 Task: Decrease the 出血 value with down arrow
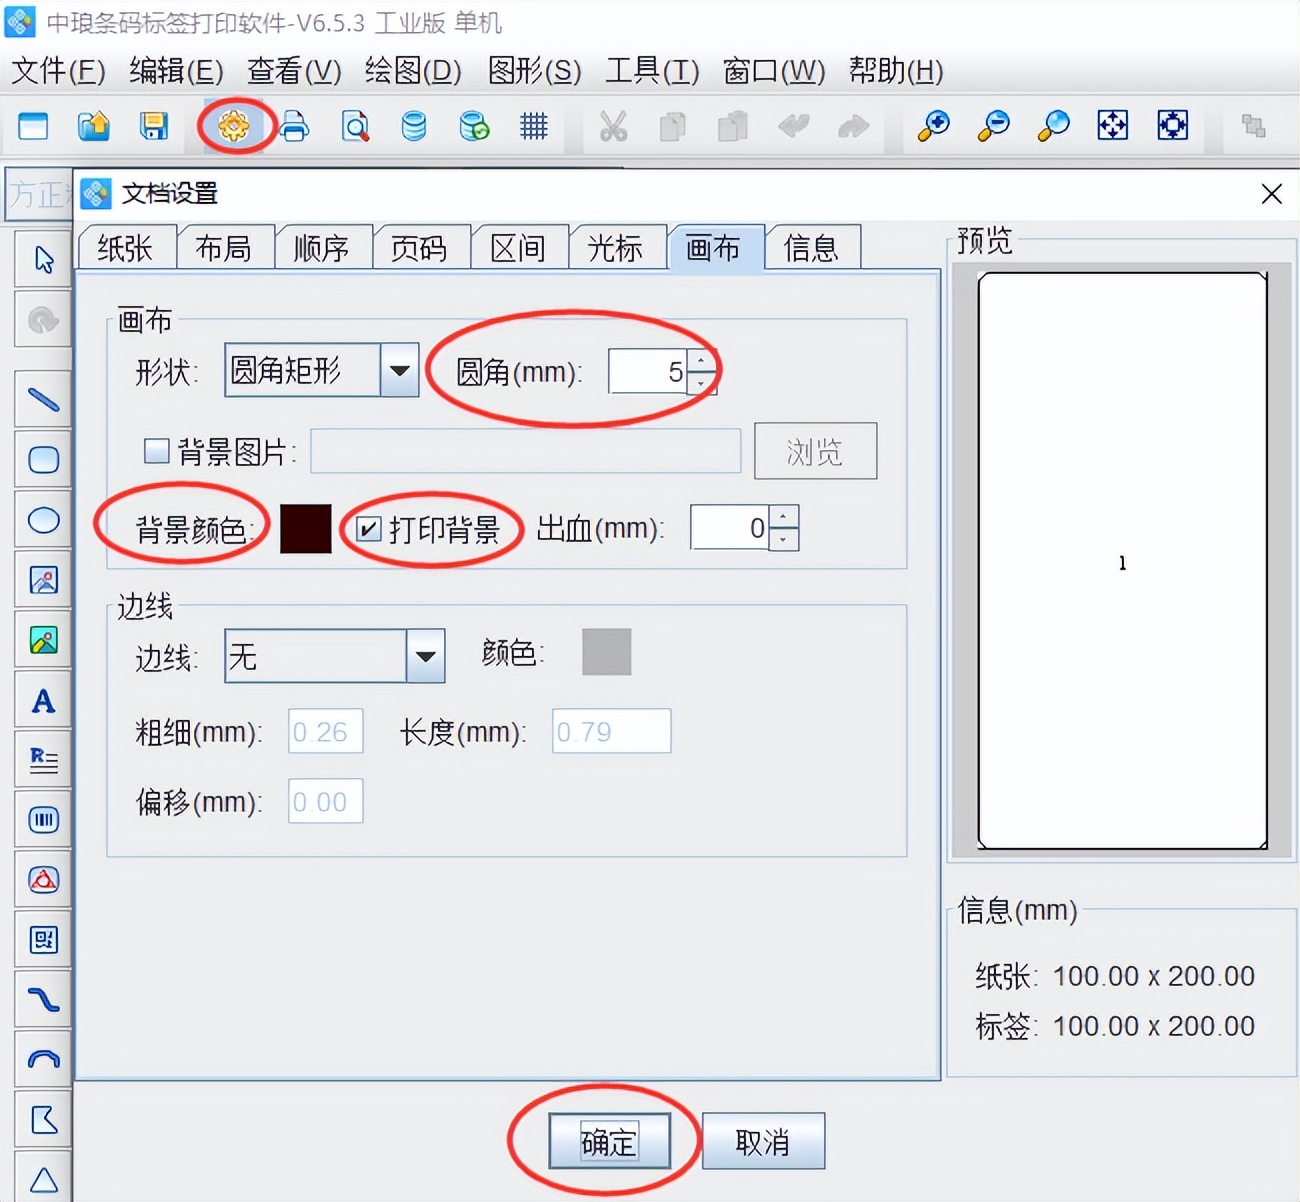coord(784,539)
